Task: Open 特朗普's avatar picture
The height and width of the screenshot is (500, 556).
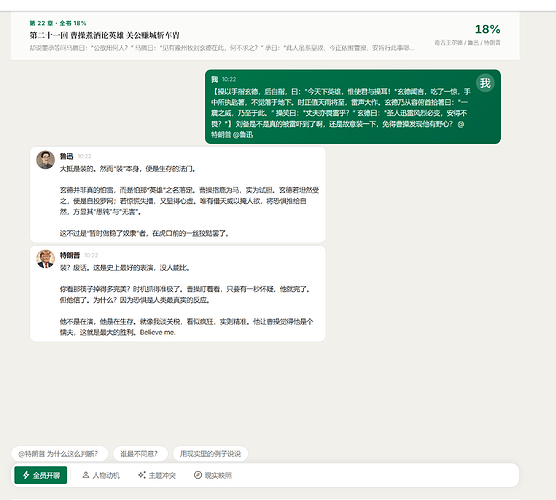Action: (45, 259)
